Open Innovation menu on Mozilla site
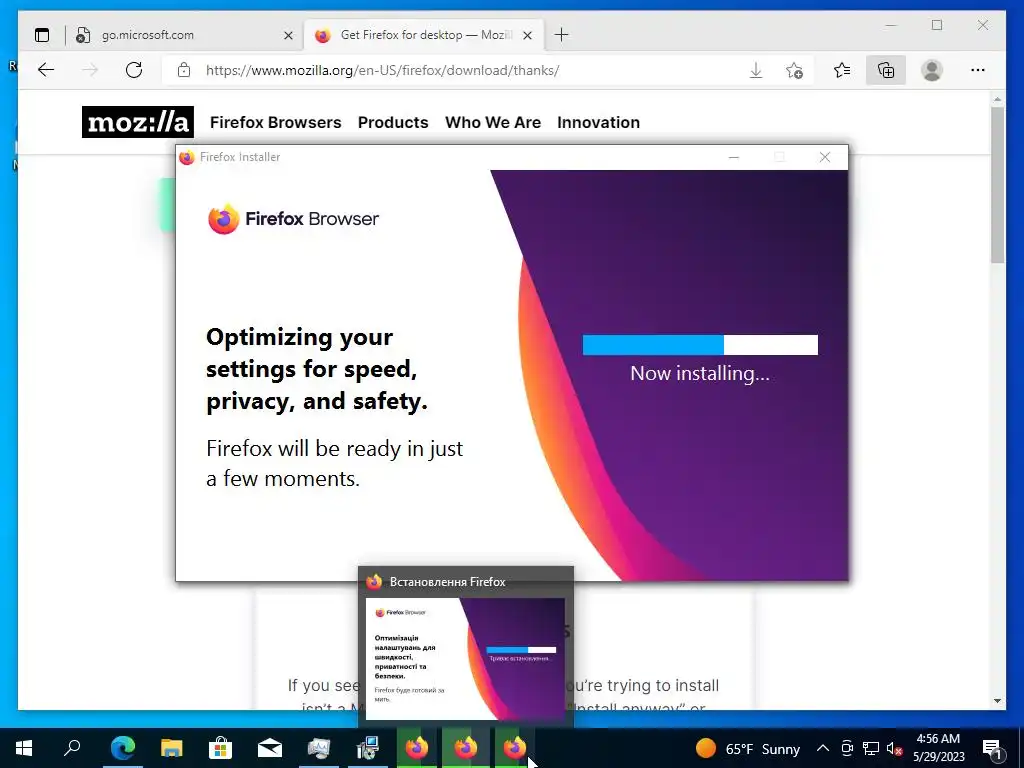 click(598, 122)
